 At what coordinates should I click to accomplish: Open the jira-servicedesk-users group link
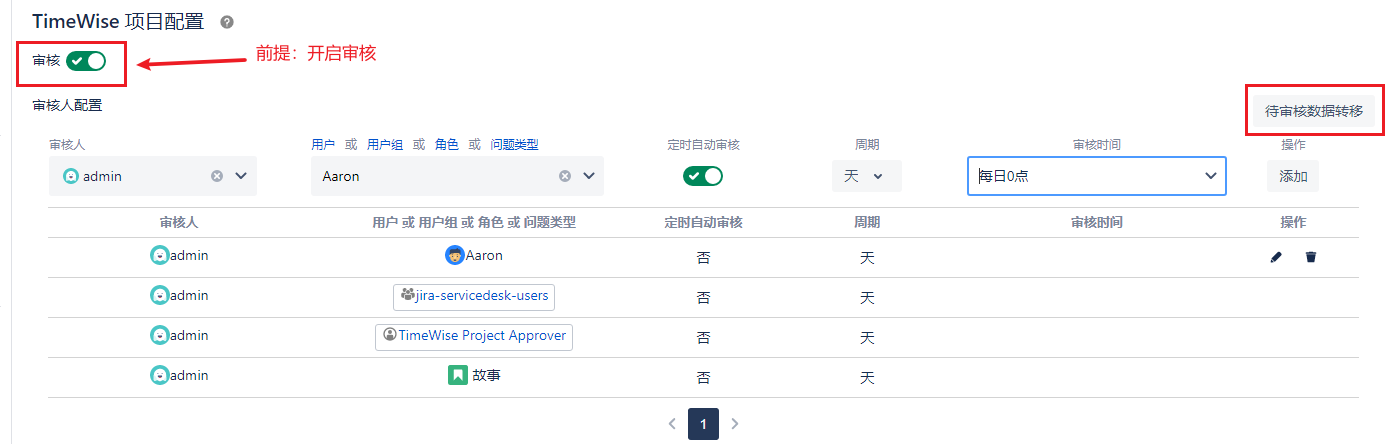[x=474, y=296]
